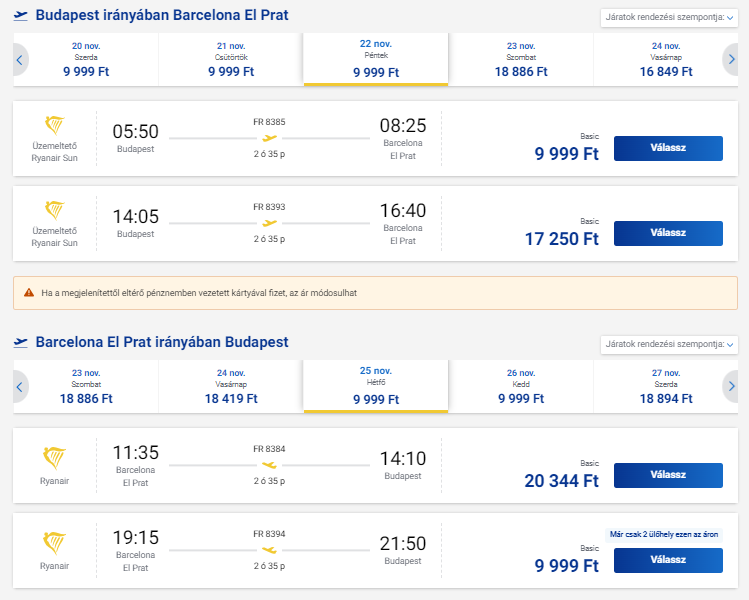Click the plane icon on FR 8384 route line
The width and height of the screenshot is (749, 600).
coord(269,465)
